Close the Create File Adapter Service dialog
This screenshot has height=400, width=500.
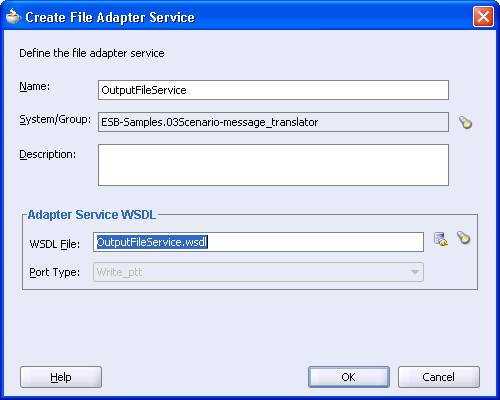483,16
